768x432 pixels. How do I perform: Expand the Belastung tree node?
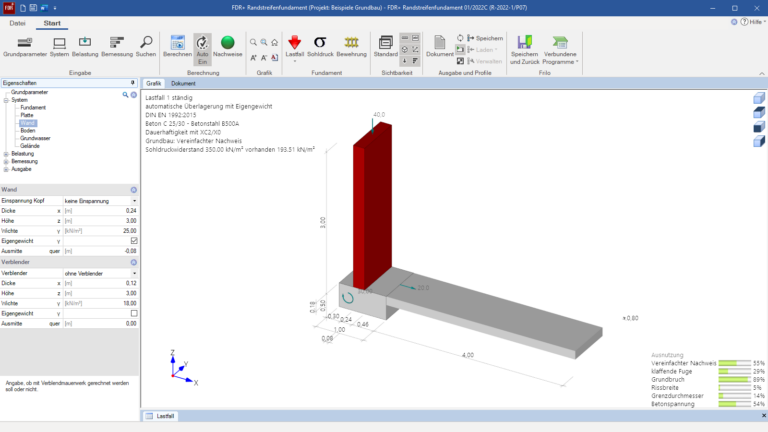pyautogui.click(x=6, y=154)
